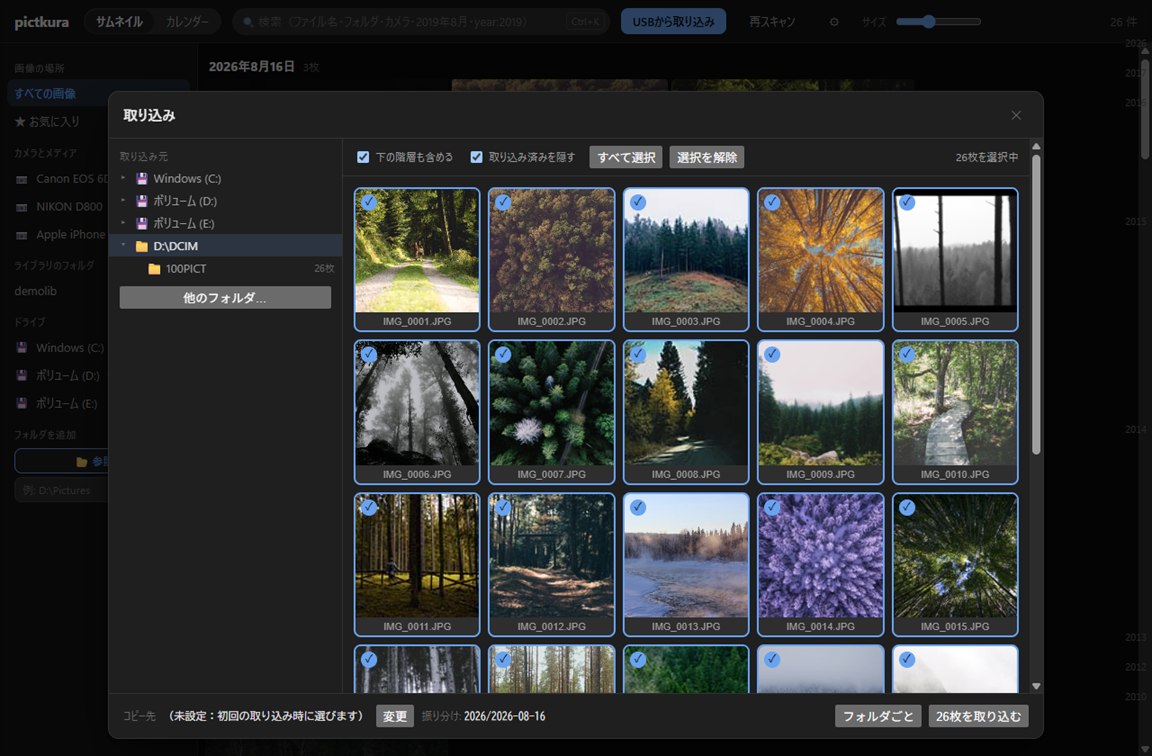
Task: Select IMG_0015.JPG bamboo canopy thumbnail
Action: 955,564
